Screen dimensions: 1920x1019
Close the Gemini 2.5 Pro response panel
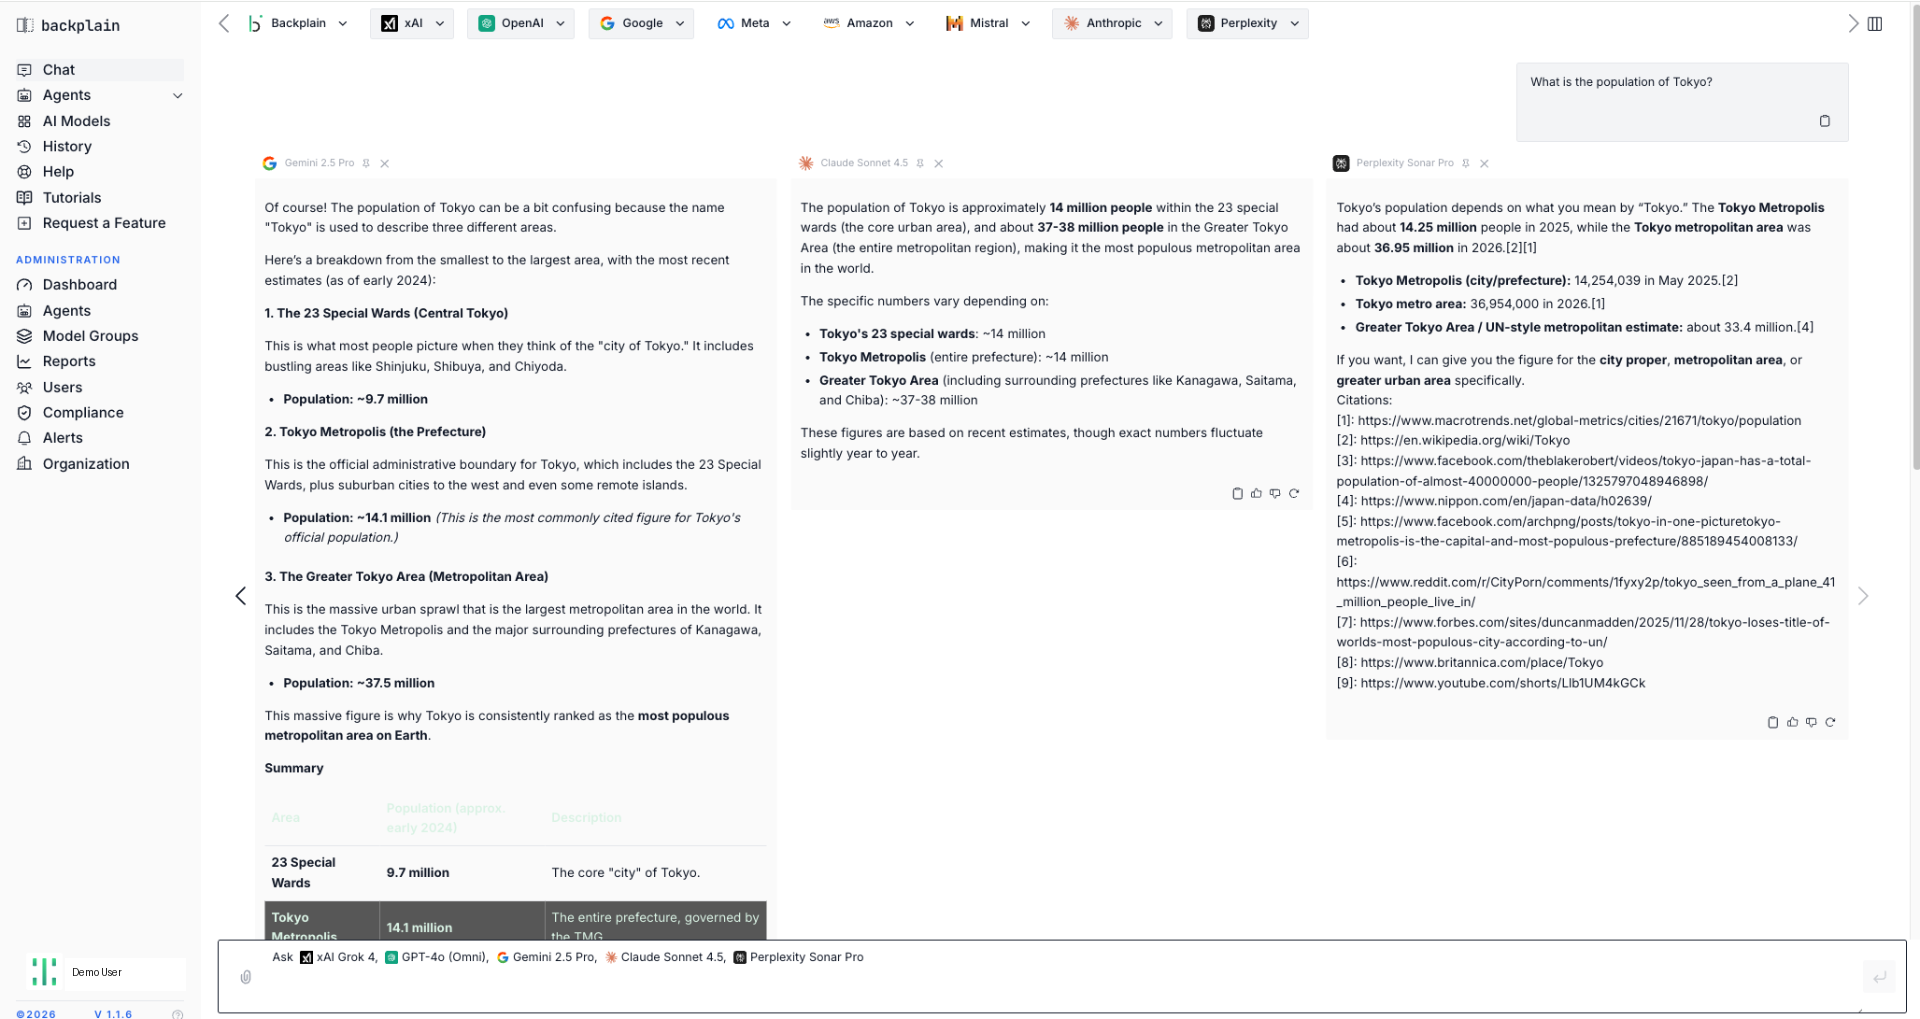tap(385, 163)
